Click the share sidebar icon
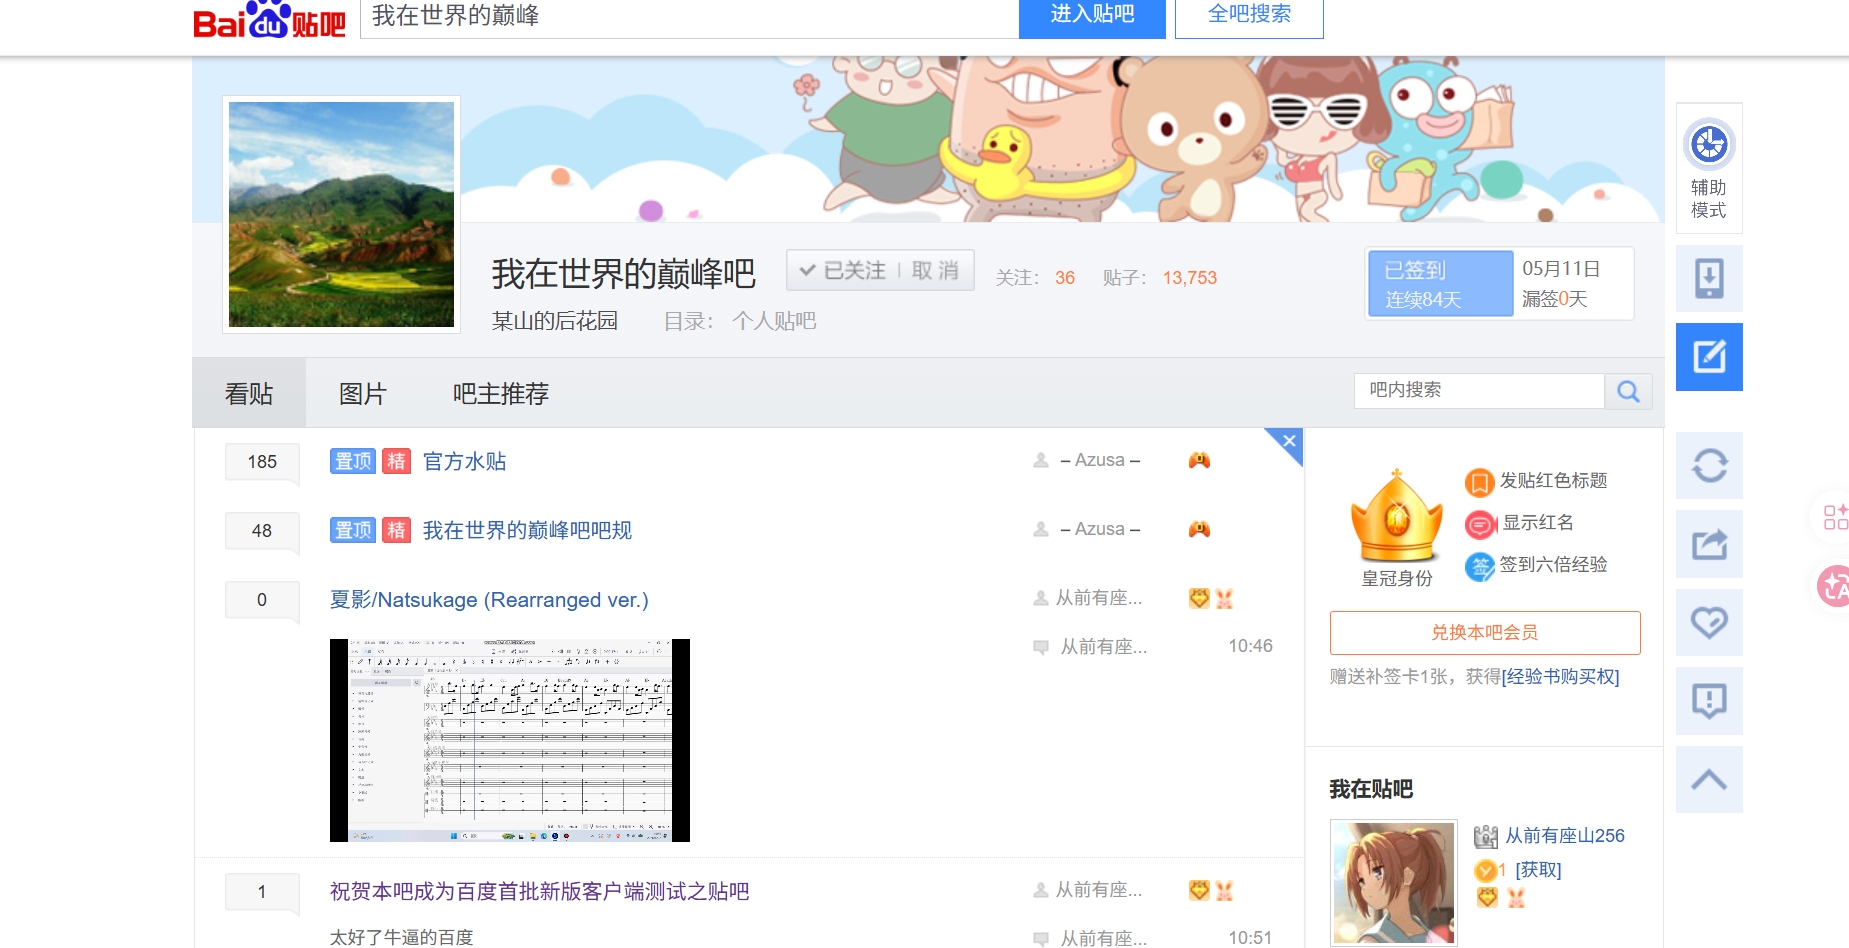This screenshot has width=1849, height=948. click(1709, 544)
